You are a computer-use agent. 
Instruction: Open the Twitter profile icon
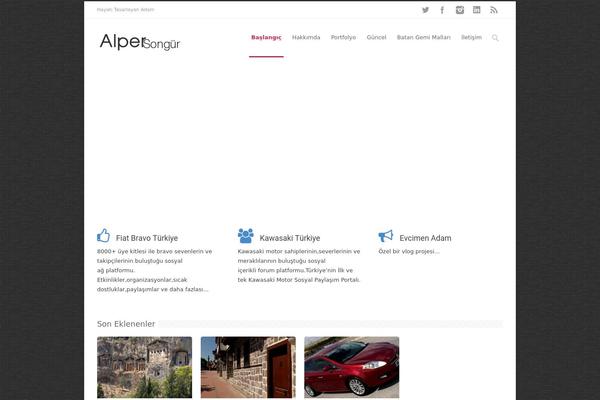(x=425, y=10)
